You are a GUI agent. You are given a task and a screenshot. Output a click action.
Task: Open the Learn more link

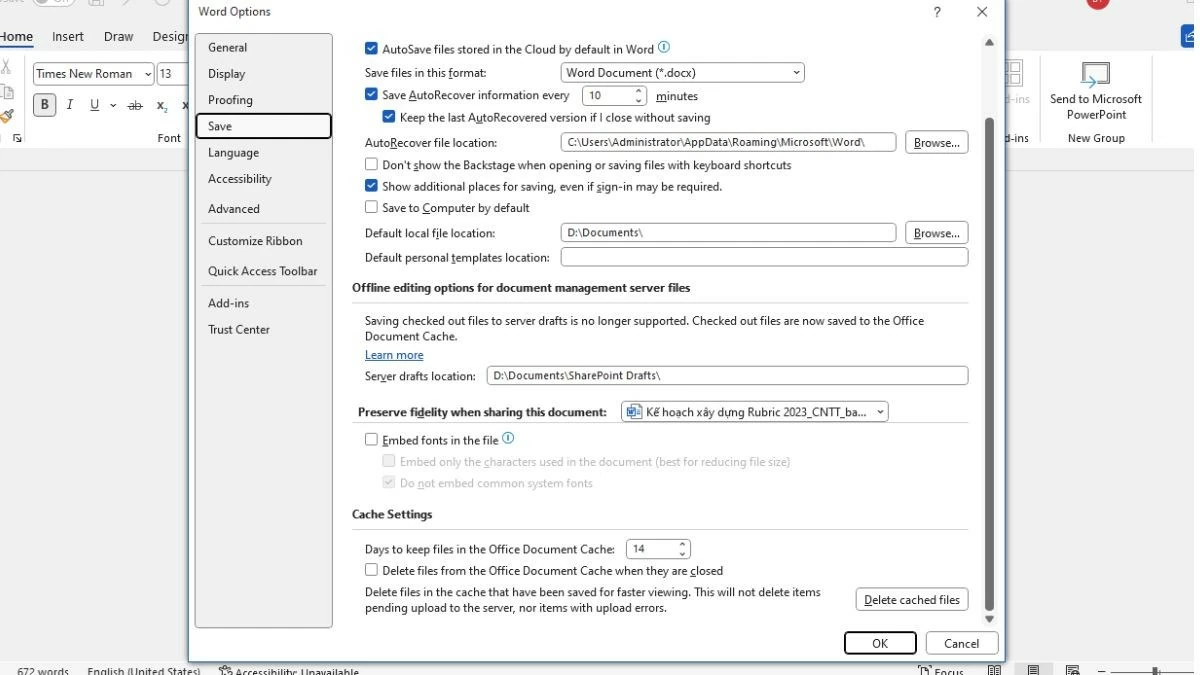pos(394,355)
